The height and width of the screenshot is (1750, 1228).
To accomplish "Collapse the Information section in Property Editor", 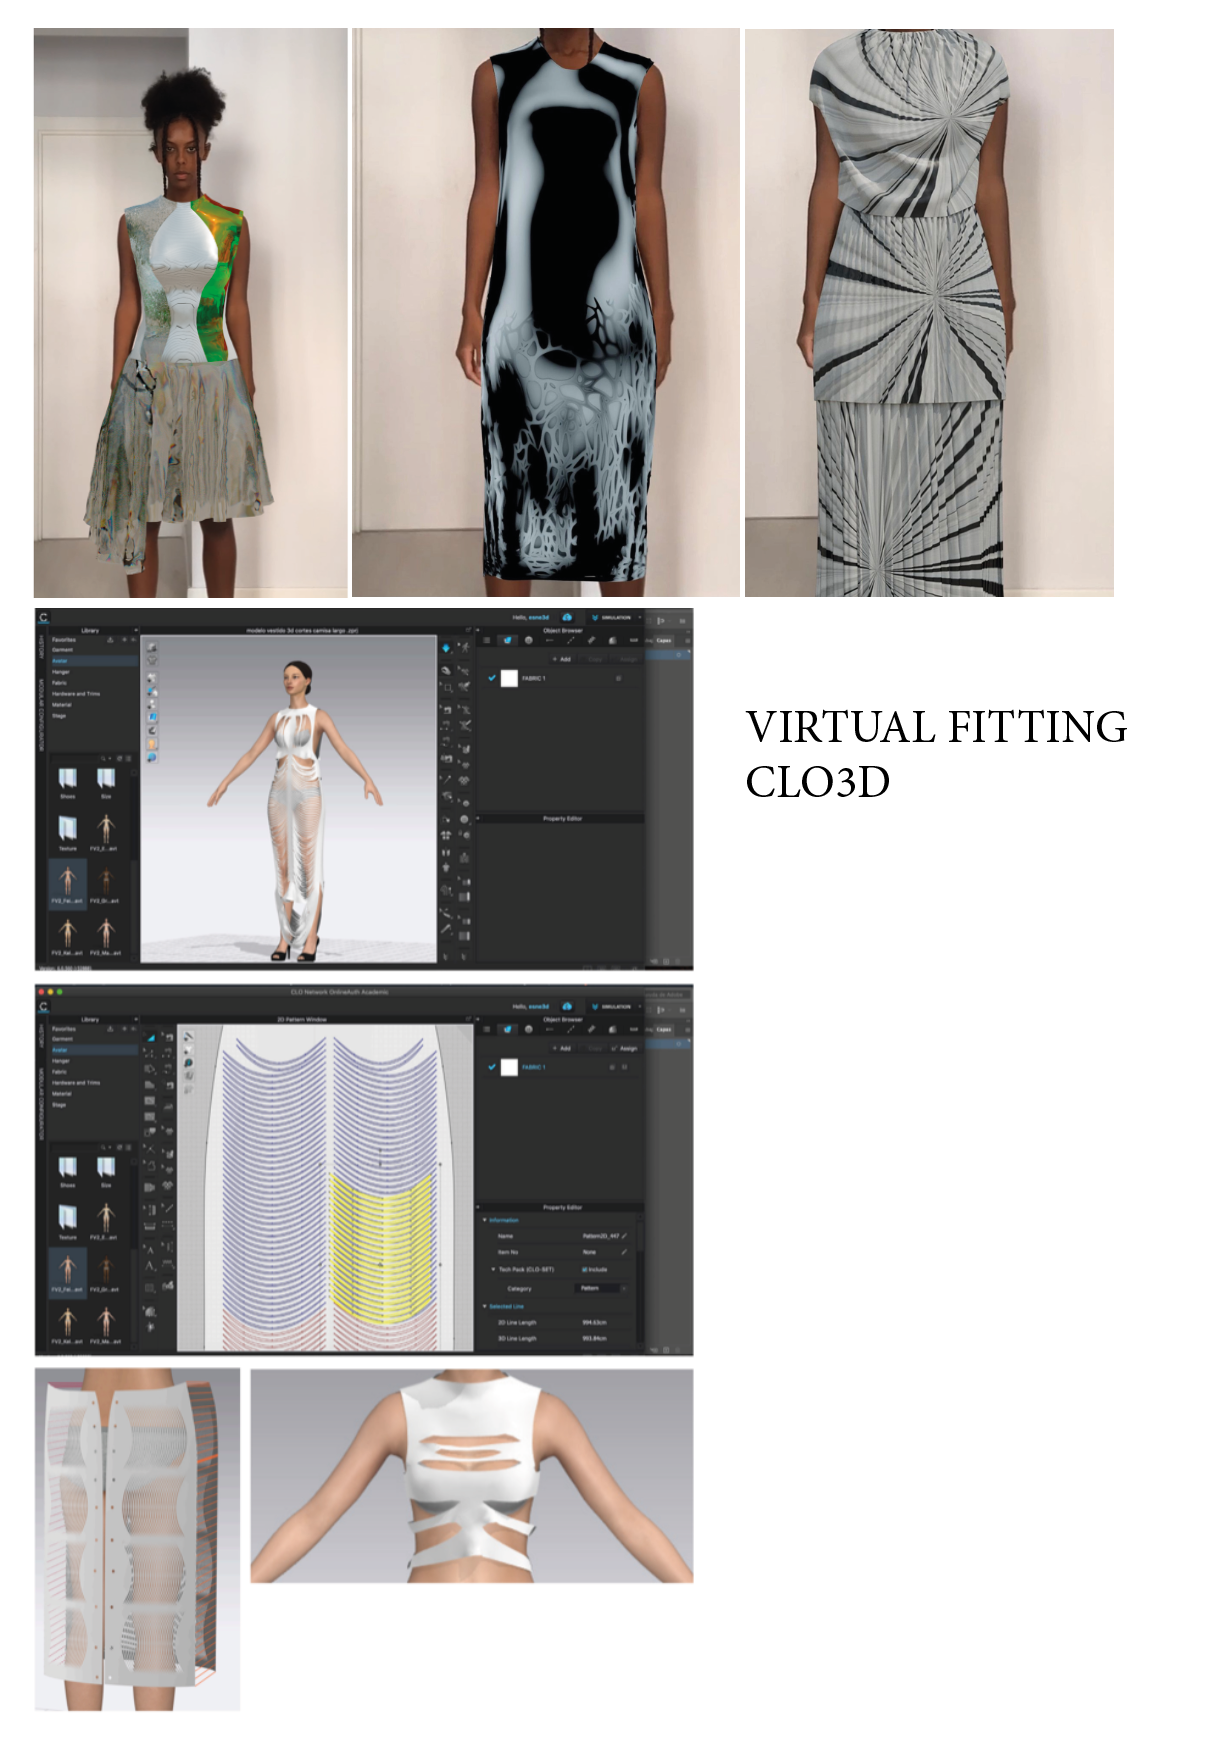I will click(485, 1220).
